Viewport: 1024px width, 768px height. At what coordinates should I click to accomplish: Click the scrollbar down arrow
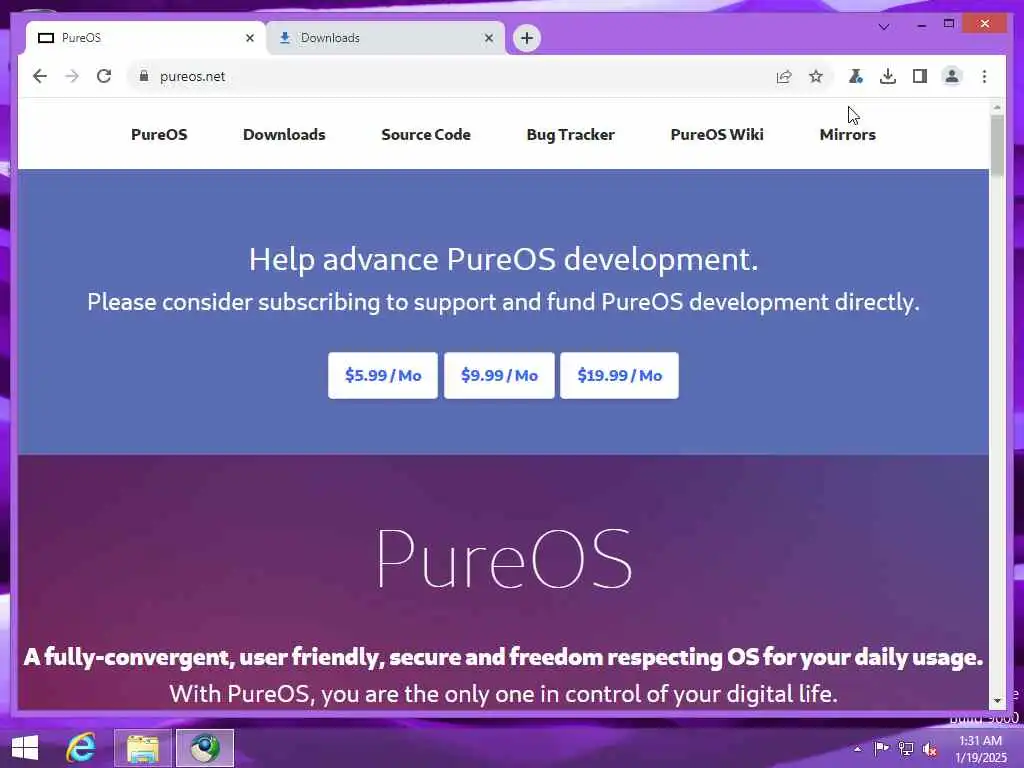[997, 701]
